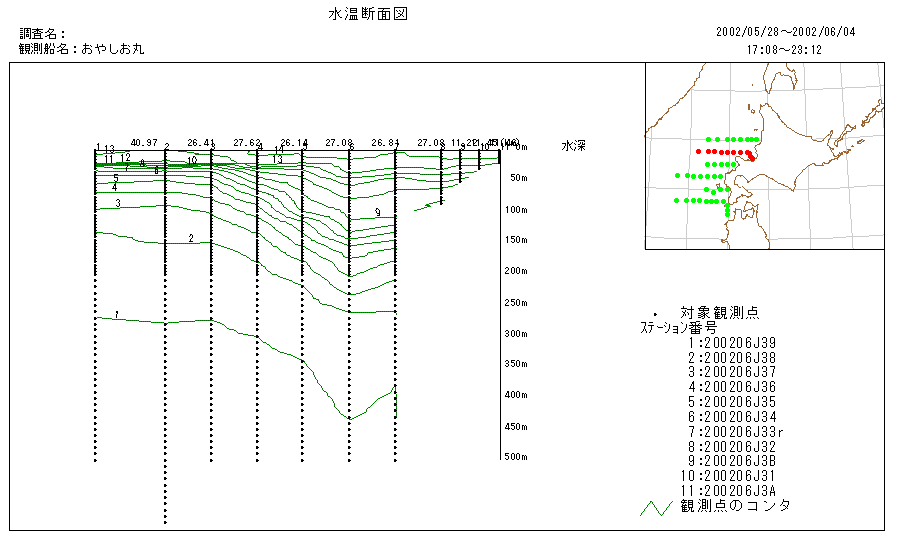Click the green zigzag contour legend icon
904x552 pixels.
[655, 507]
